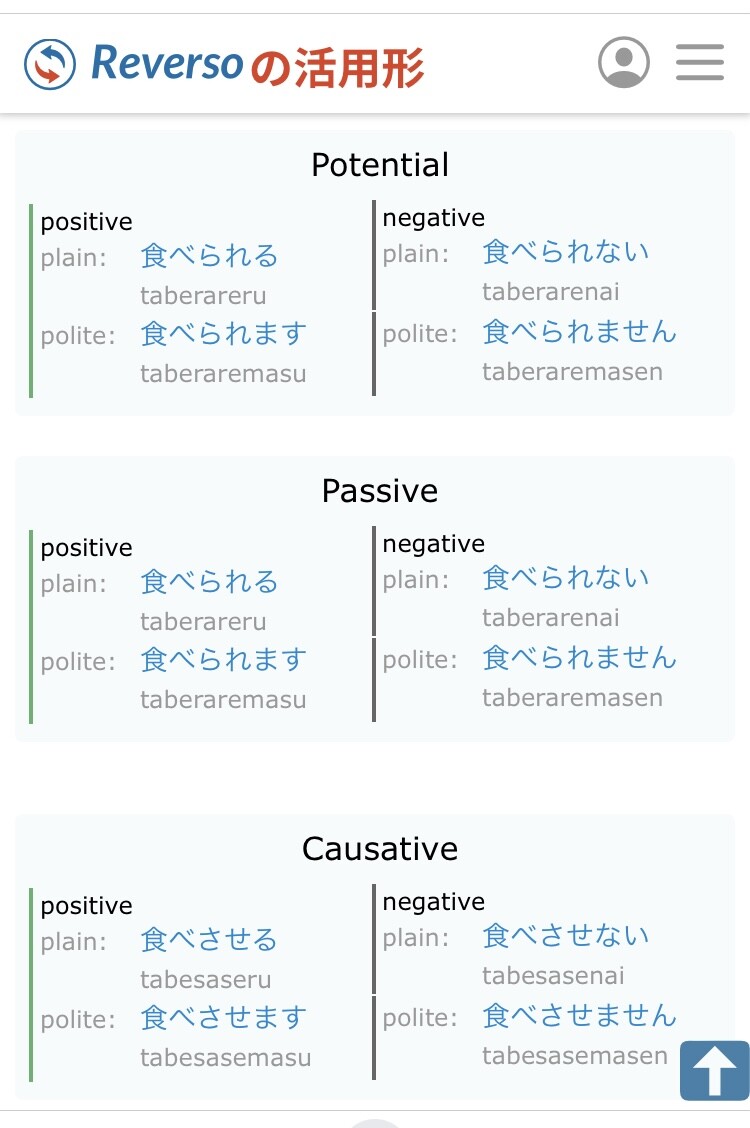Click the Reverso circular arrows logo icon
This screenshot has width=750, height=1128.
point(50,64)
